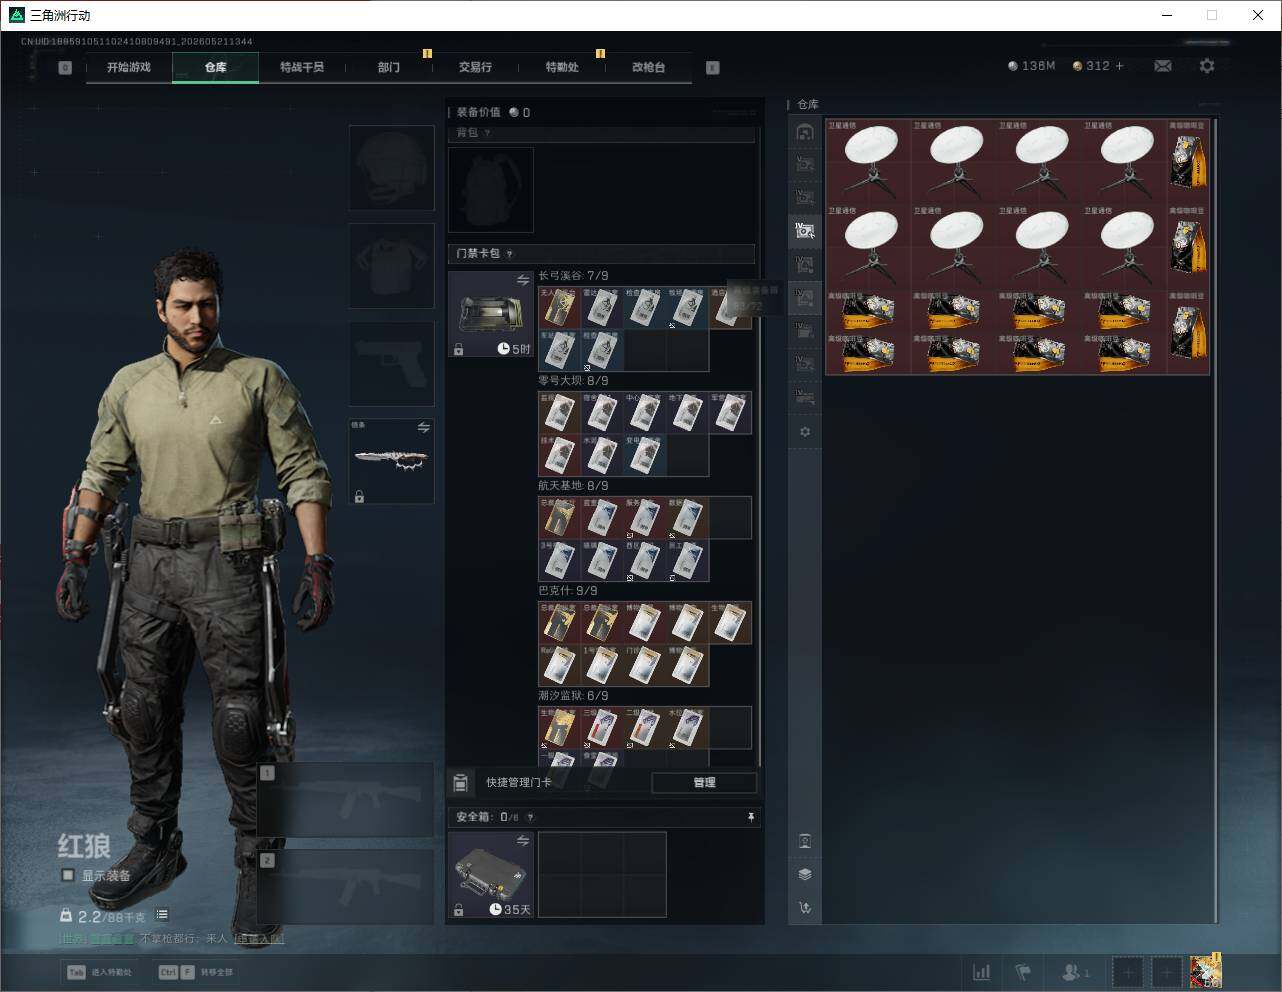Open warehouse sidebar settings gear
The image size is (1282, 992).
(x=805, y=432)
